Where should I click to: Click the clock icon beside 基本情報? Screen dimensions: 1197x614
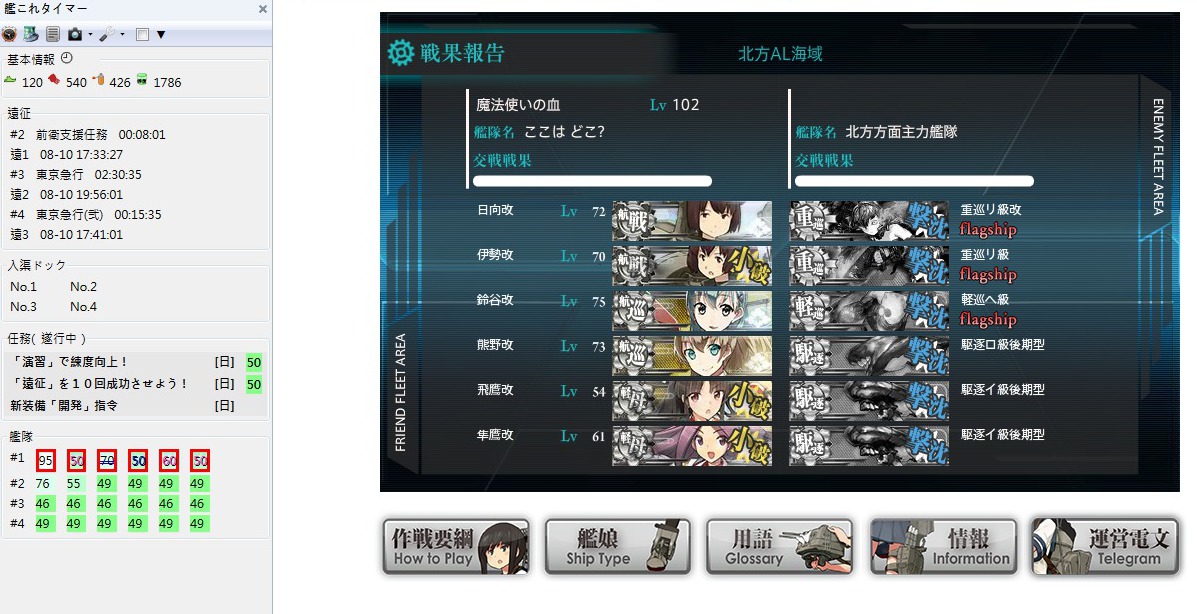point(66,58)
